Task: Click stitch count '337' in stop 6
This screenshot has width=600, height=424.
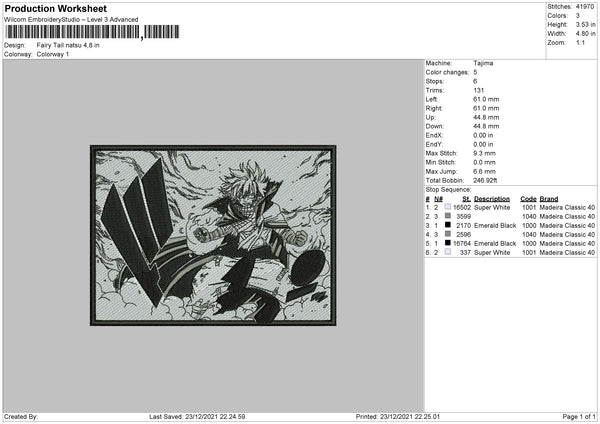Action: (x=466, y=253)
